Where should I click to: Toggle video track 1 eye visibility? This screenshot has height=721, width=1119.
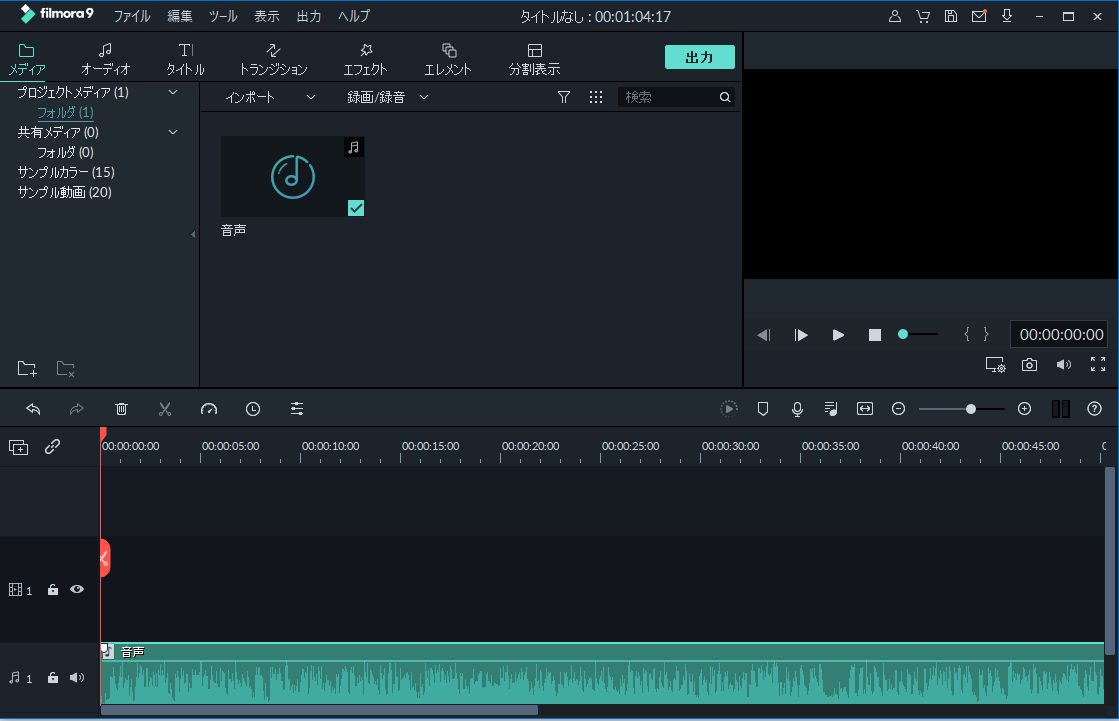point(77,590)
